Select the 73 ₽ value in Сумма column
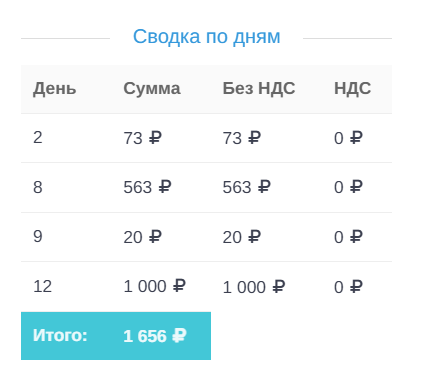Viewport: 434px width, 386px height. point(143,138)
